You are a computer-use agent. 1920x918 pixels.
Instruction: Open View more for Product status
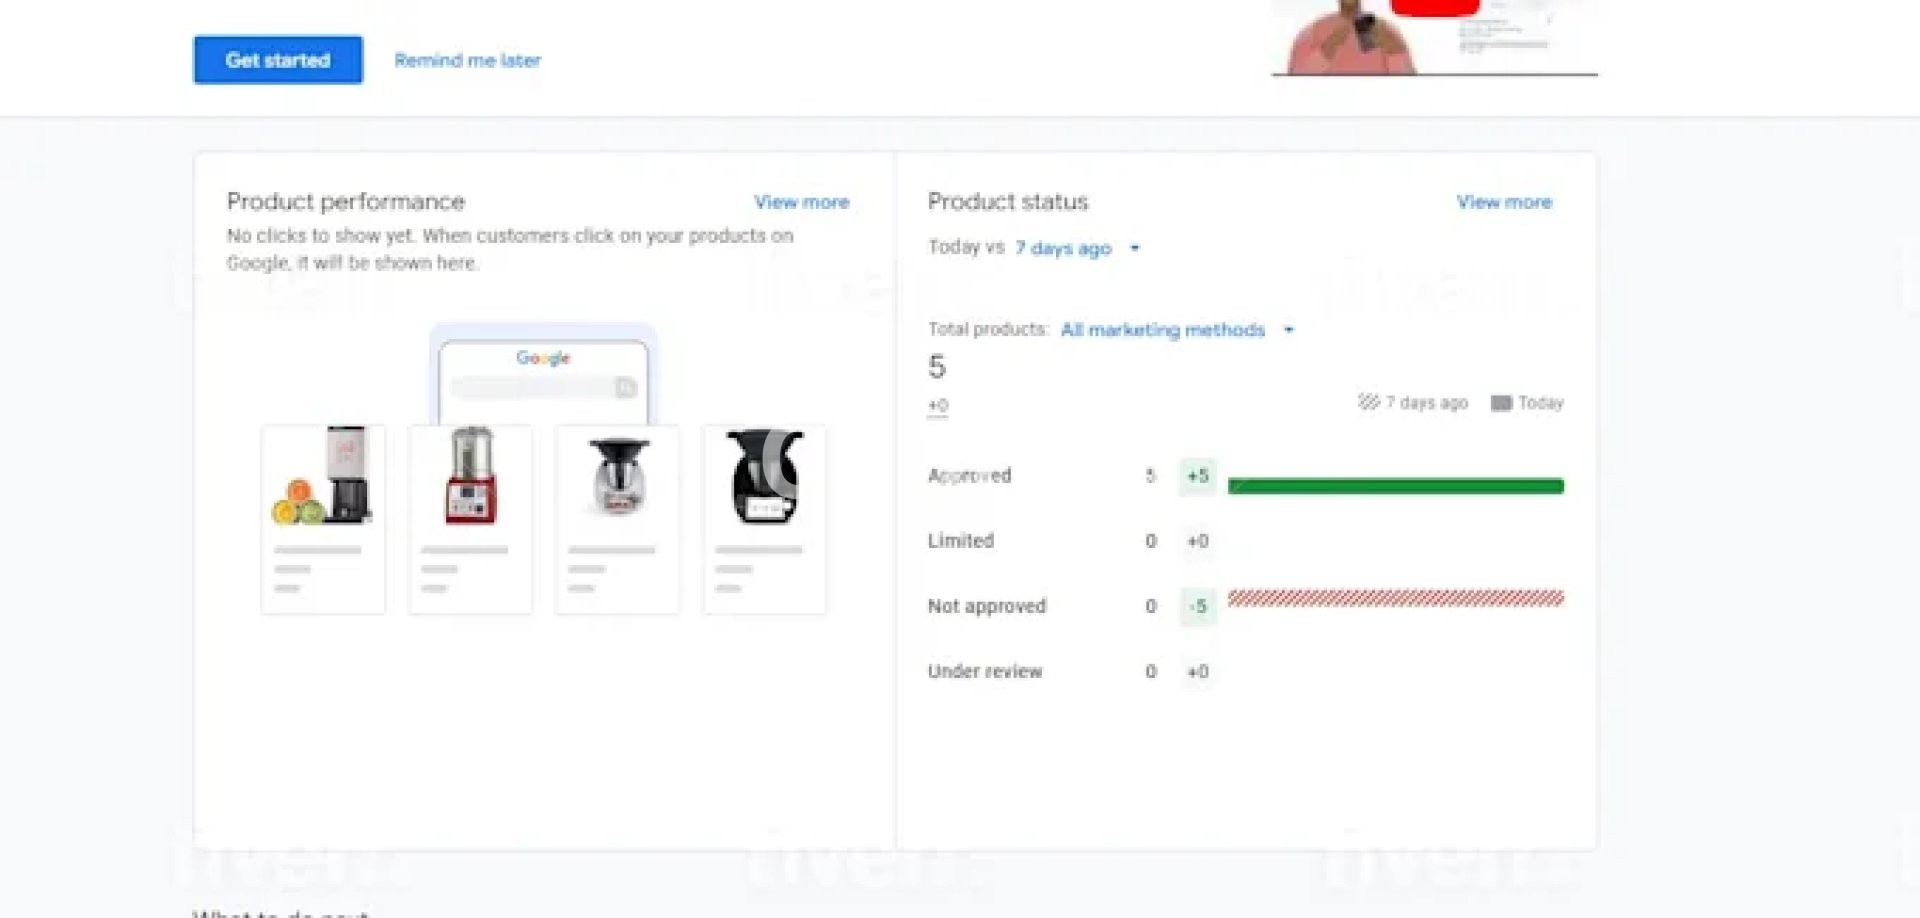tap(1503, 202)
